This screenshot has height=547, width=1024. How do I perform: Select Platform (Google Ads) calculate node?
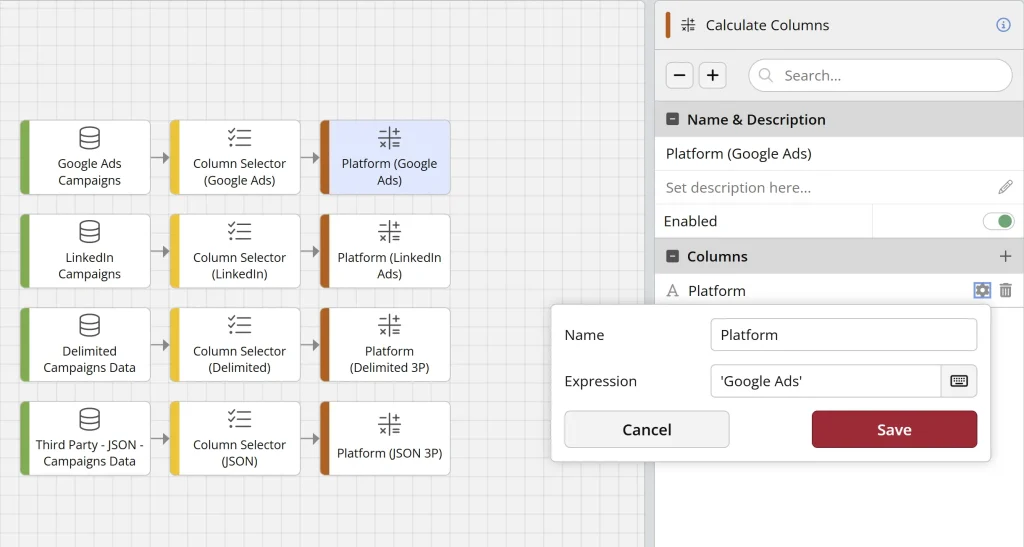tap(385, 157)
